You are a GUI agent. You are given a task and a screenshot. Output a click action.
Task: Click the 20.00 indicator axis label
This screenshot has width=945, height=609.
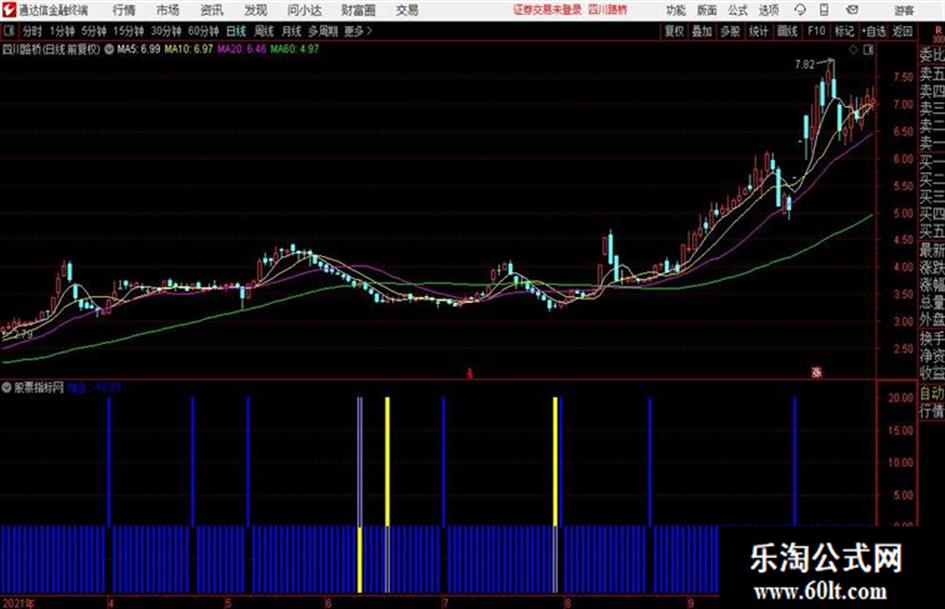(901, 398)
